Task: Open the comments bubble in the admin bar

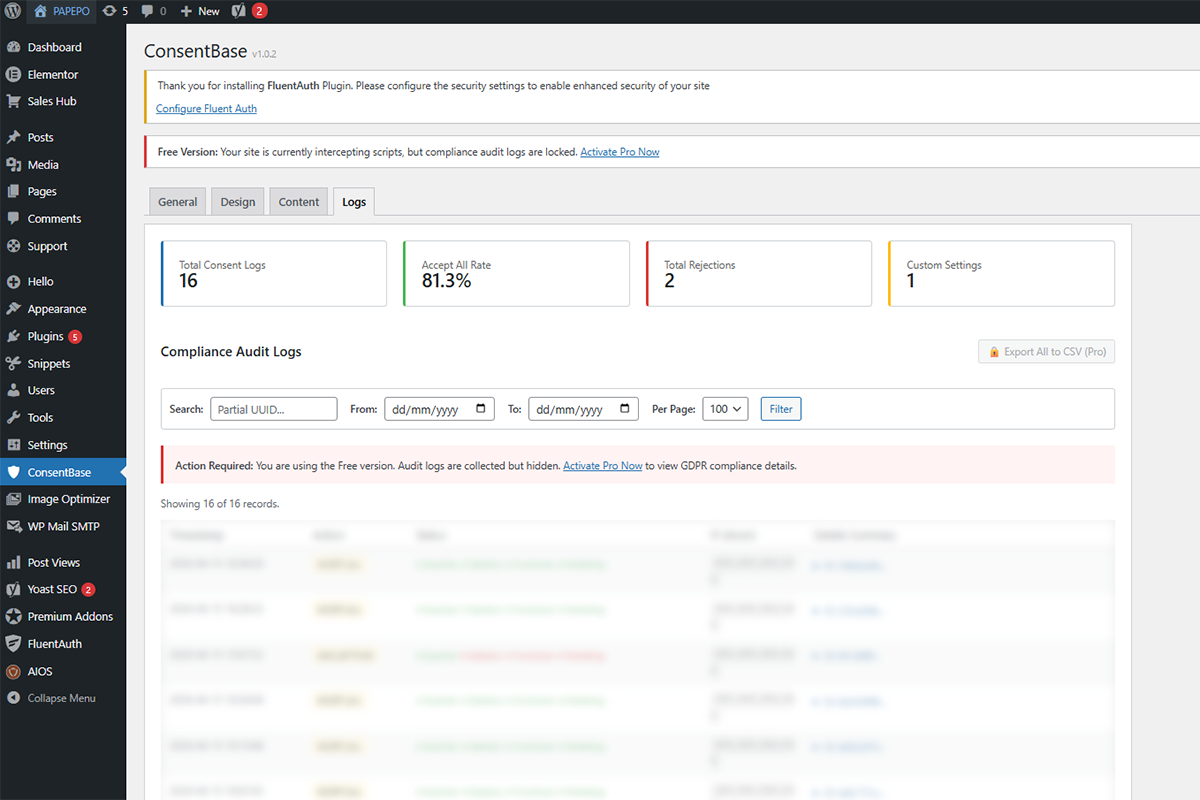Action: pyautogui.click(x=147, y=11)
